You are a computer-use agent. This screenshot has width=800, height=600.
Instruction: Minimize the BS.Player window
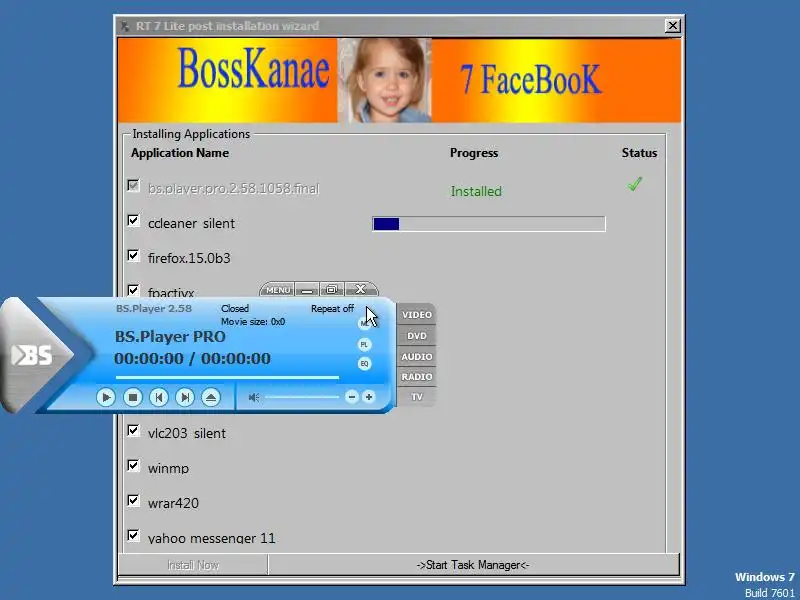307,290
